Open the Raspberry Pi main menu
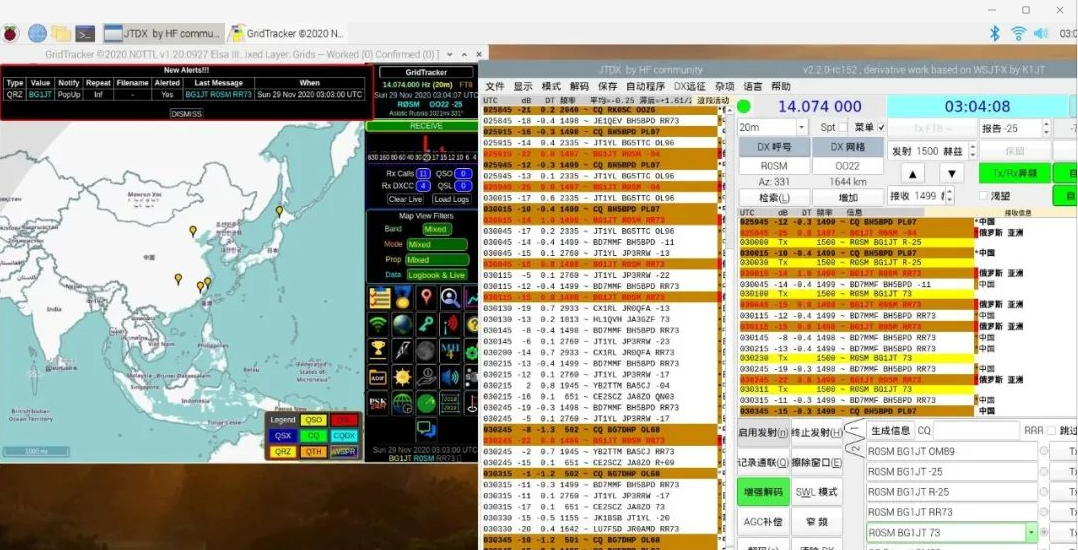The image size is (1078, 550). pyautogui.click(x=10, y=33)
